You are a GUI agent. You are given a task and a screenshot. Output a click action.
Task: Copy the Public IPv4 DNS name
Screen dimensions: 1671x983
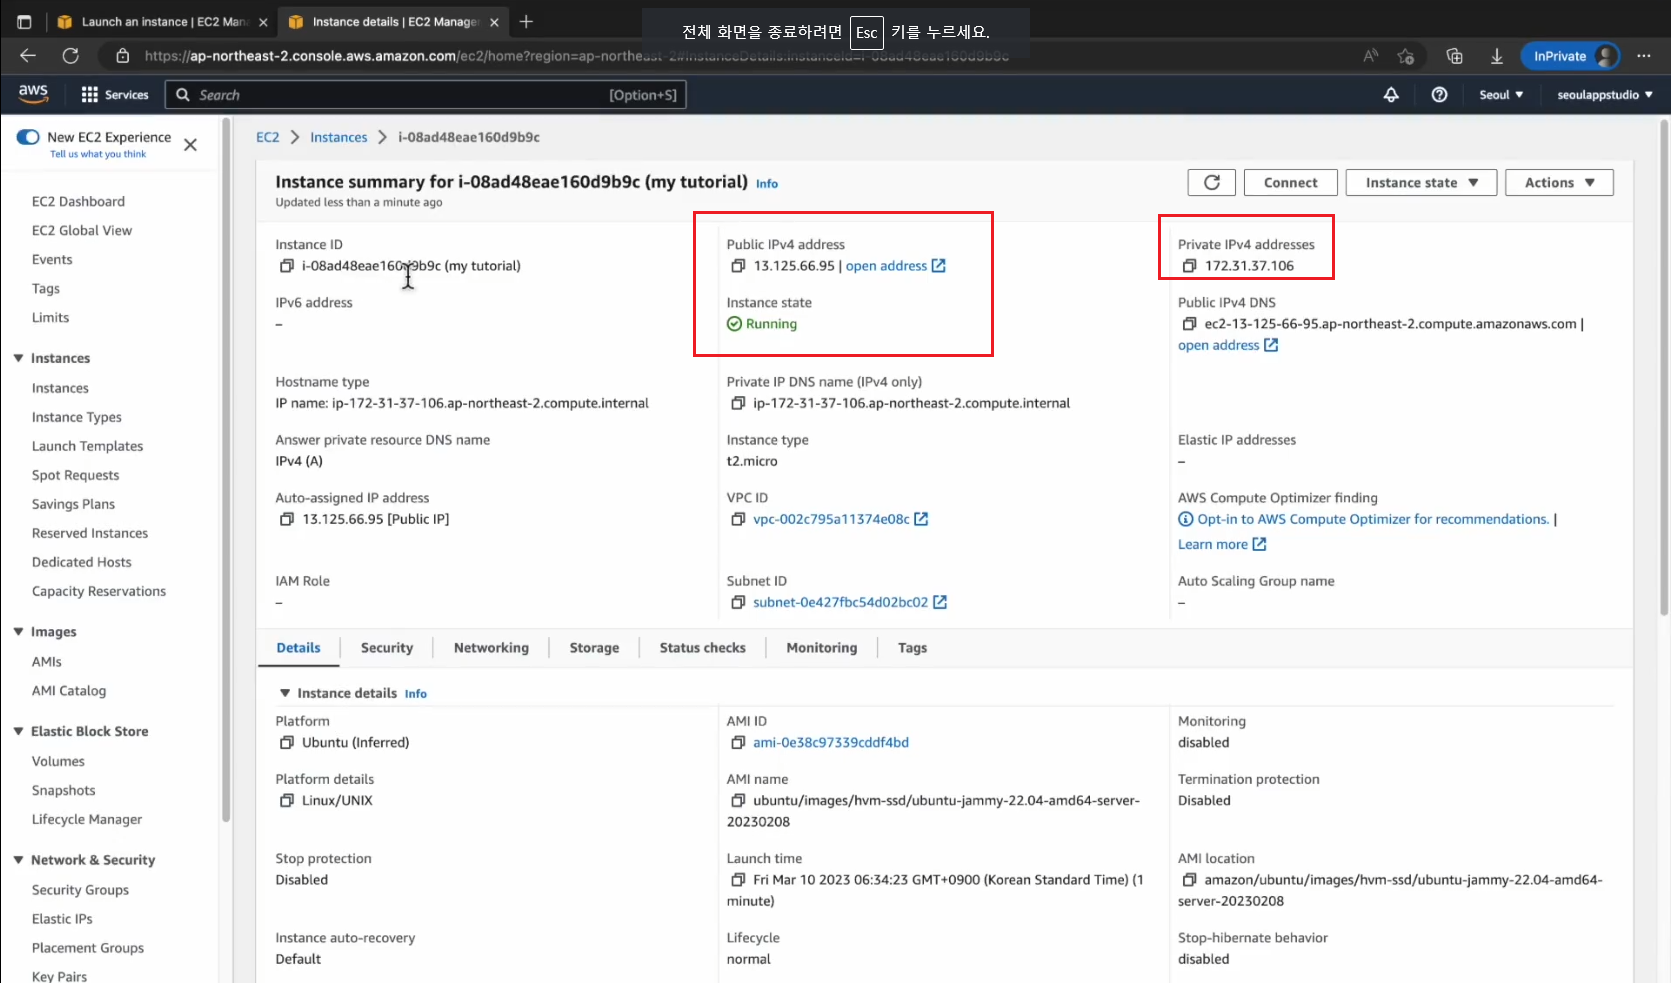click(x=1189, y=324)
